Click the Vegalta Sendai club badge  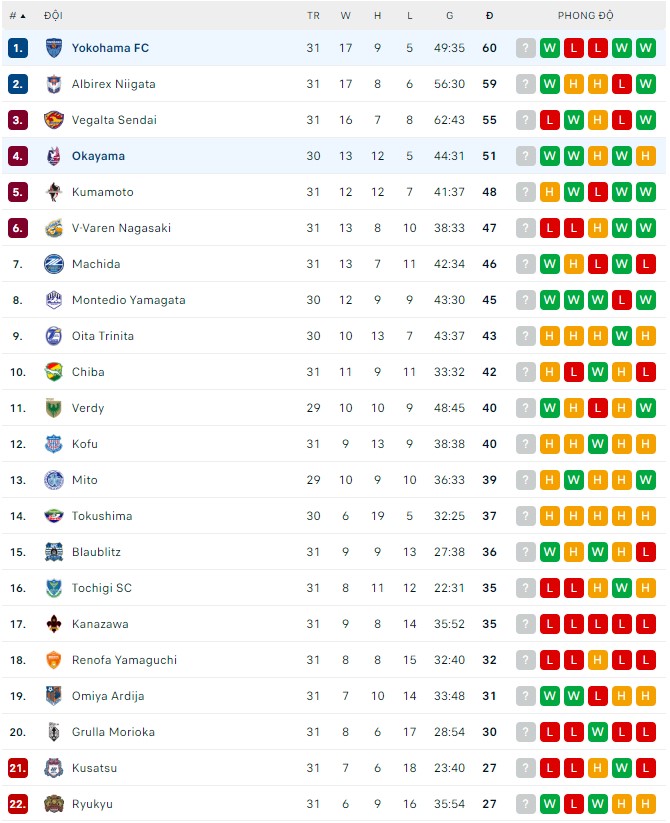point(54,120)
